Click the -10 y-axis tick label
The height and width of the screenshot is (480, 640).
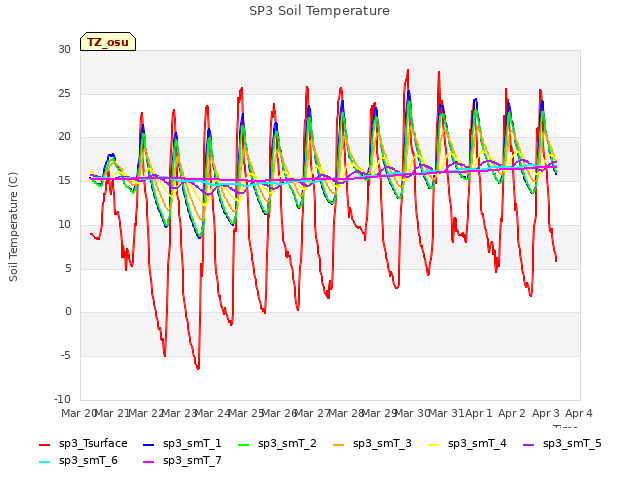62,399
